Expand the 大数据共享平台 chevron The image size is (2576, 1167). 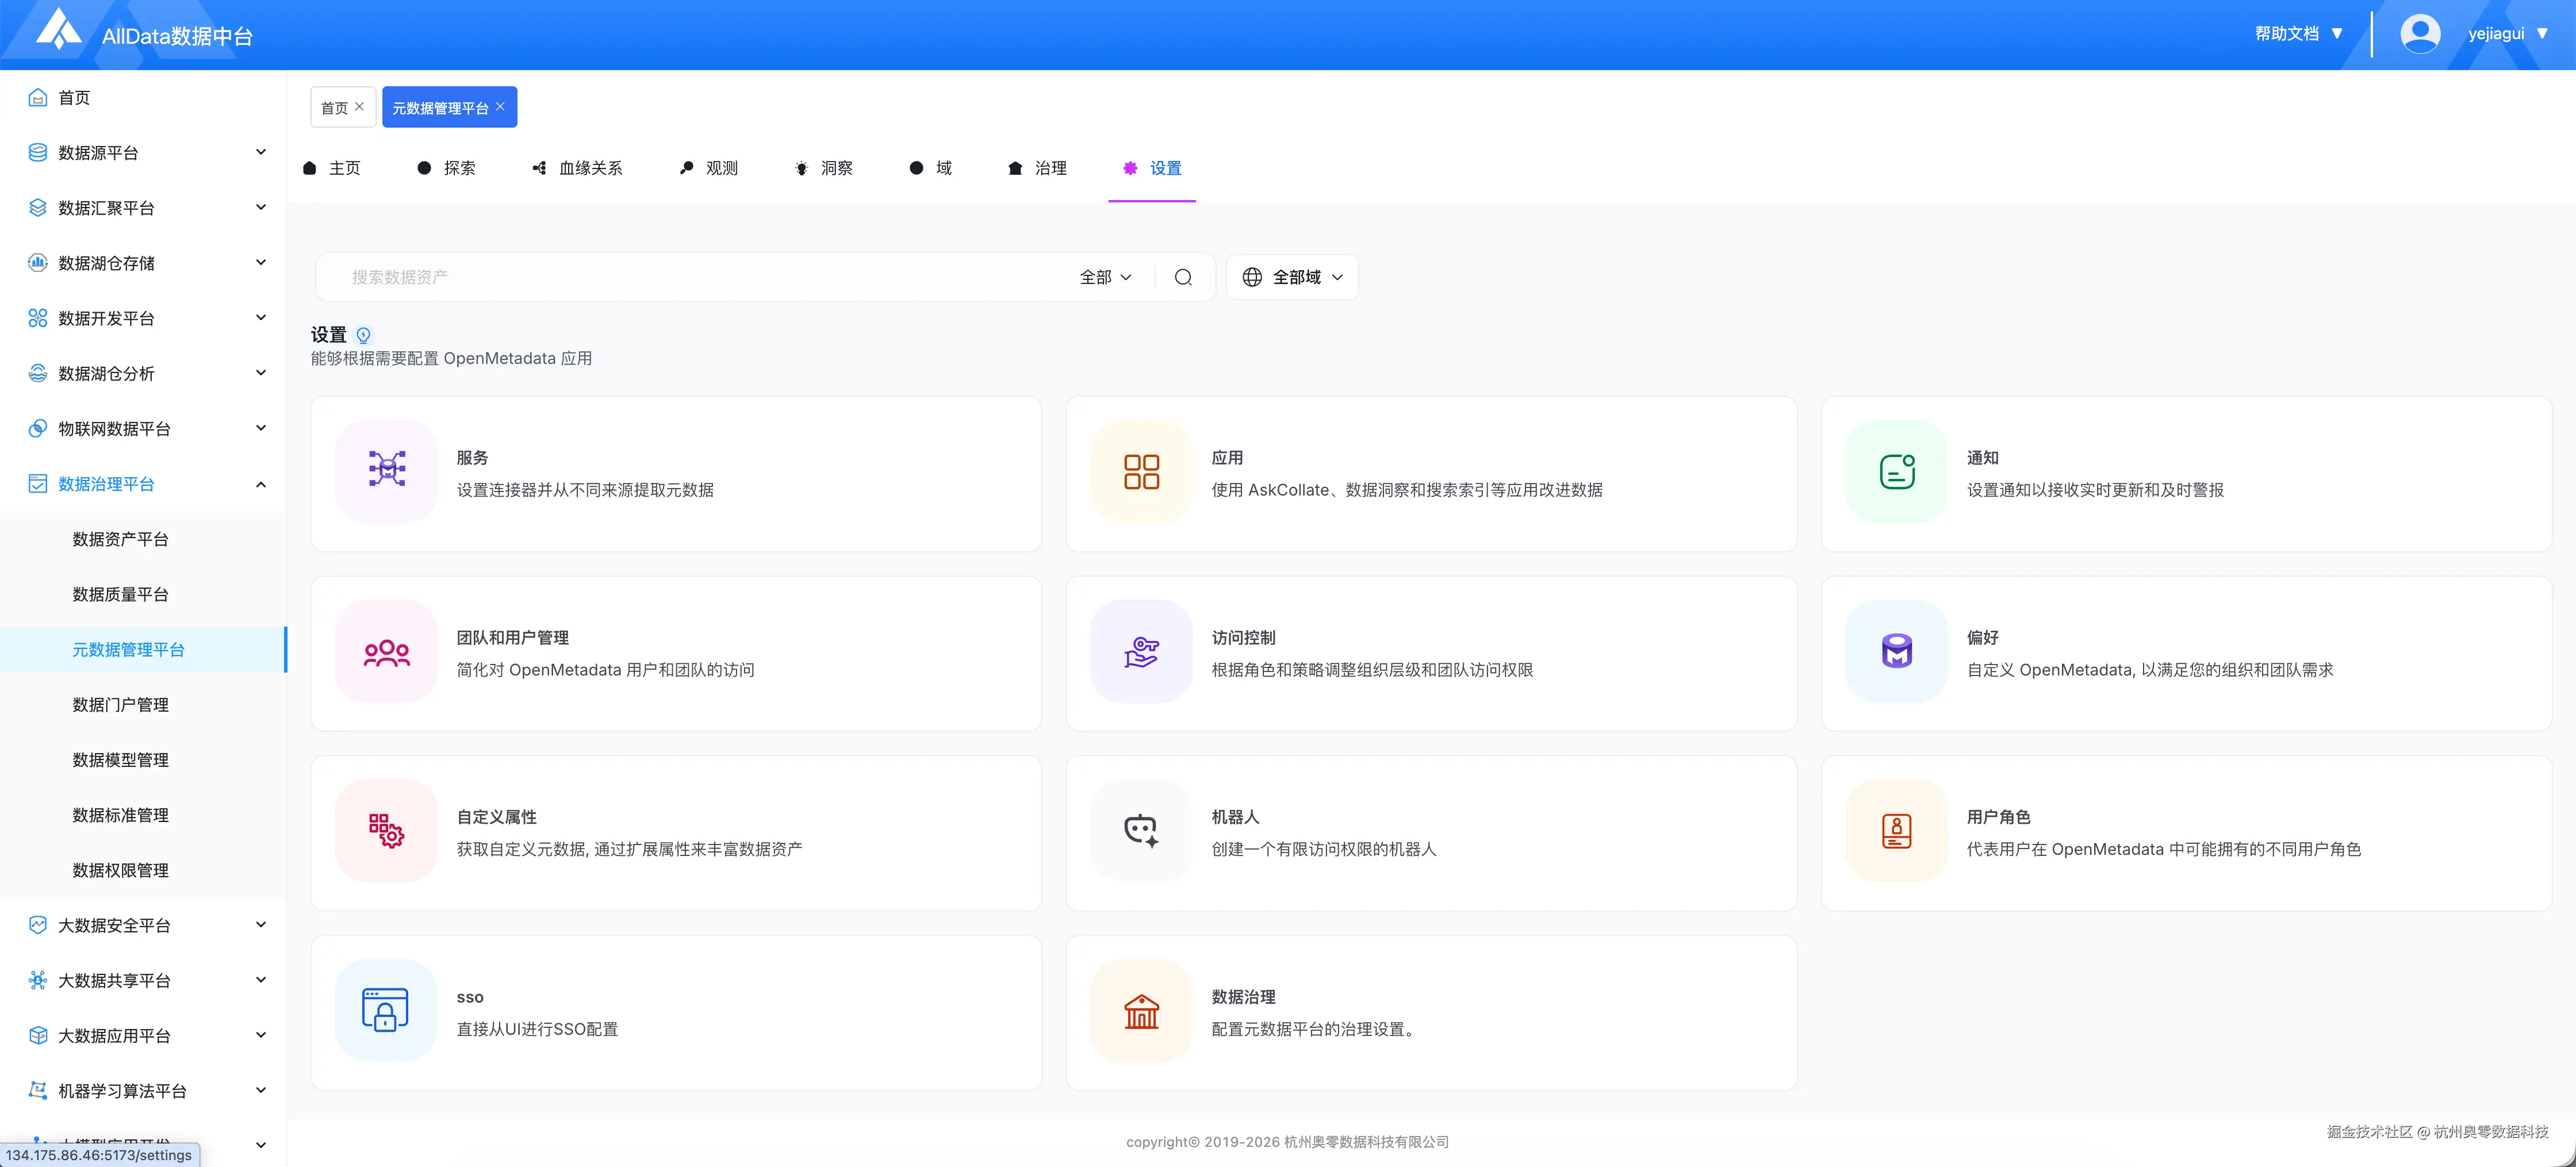261,980
